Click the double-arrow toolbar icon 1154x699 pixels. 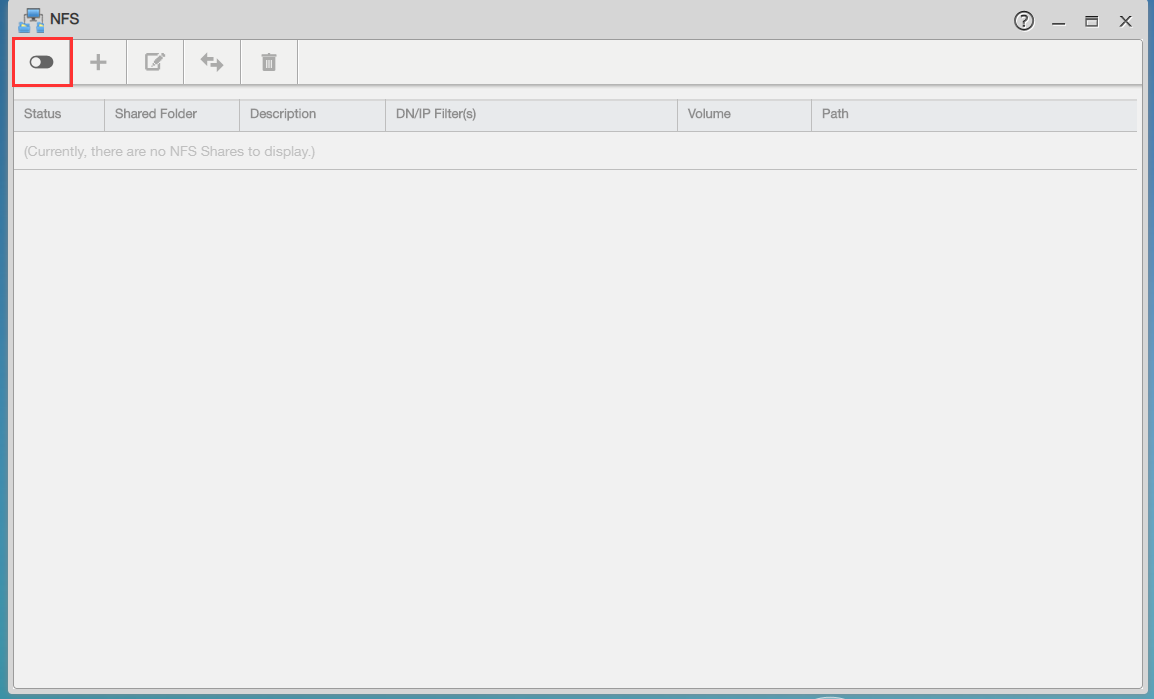pos(212,62)
